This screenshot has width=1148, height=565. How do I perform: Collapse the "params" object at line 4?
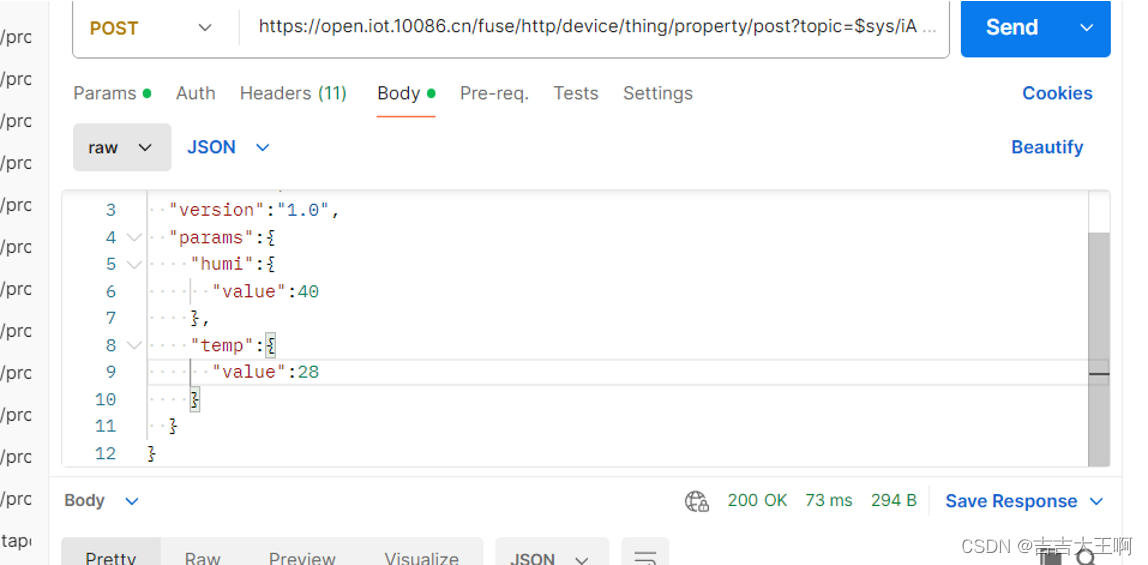(133, 237)
